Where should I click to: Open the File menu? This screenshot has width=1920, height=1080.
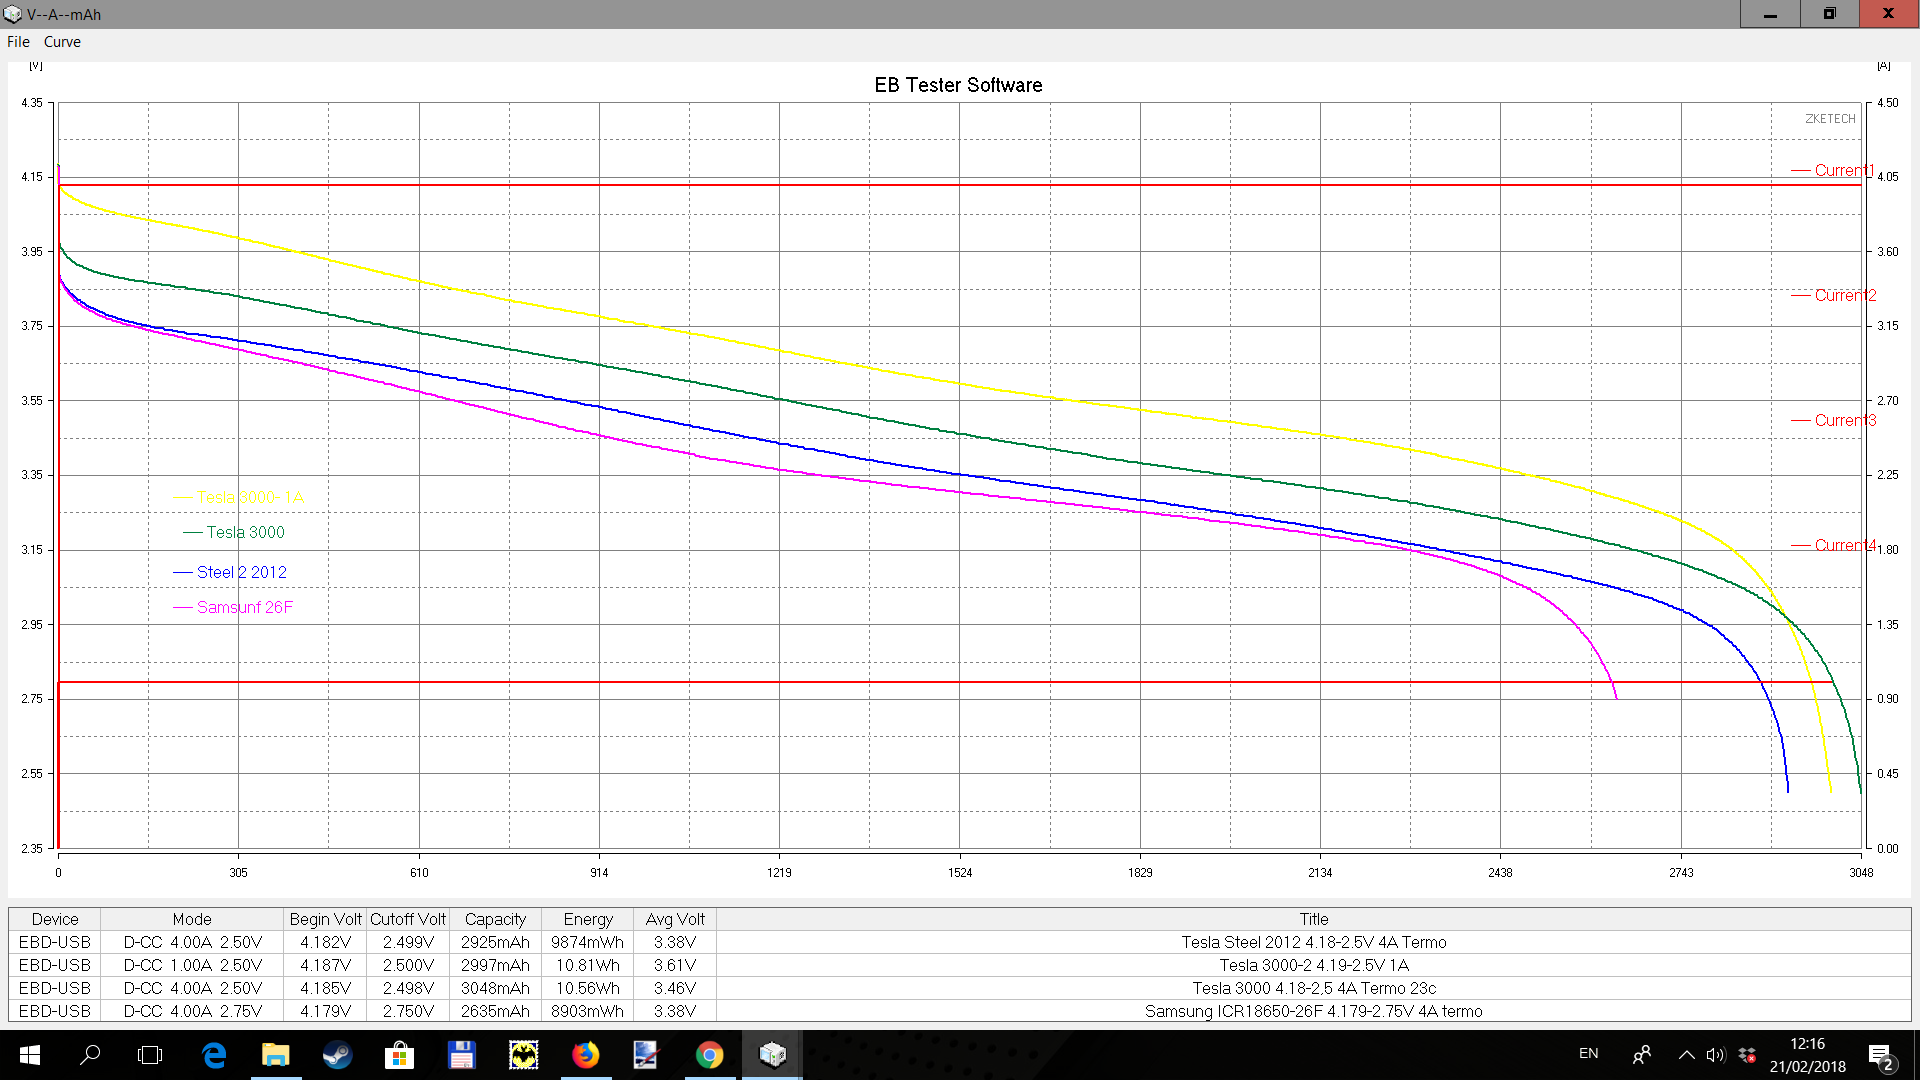[18, 42]
